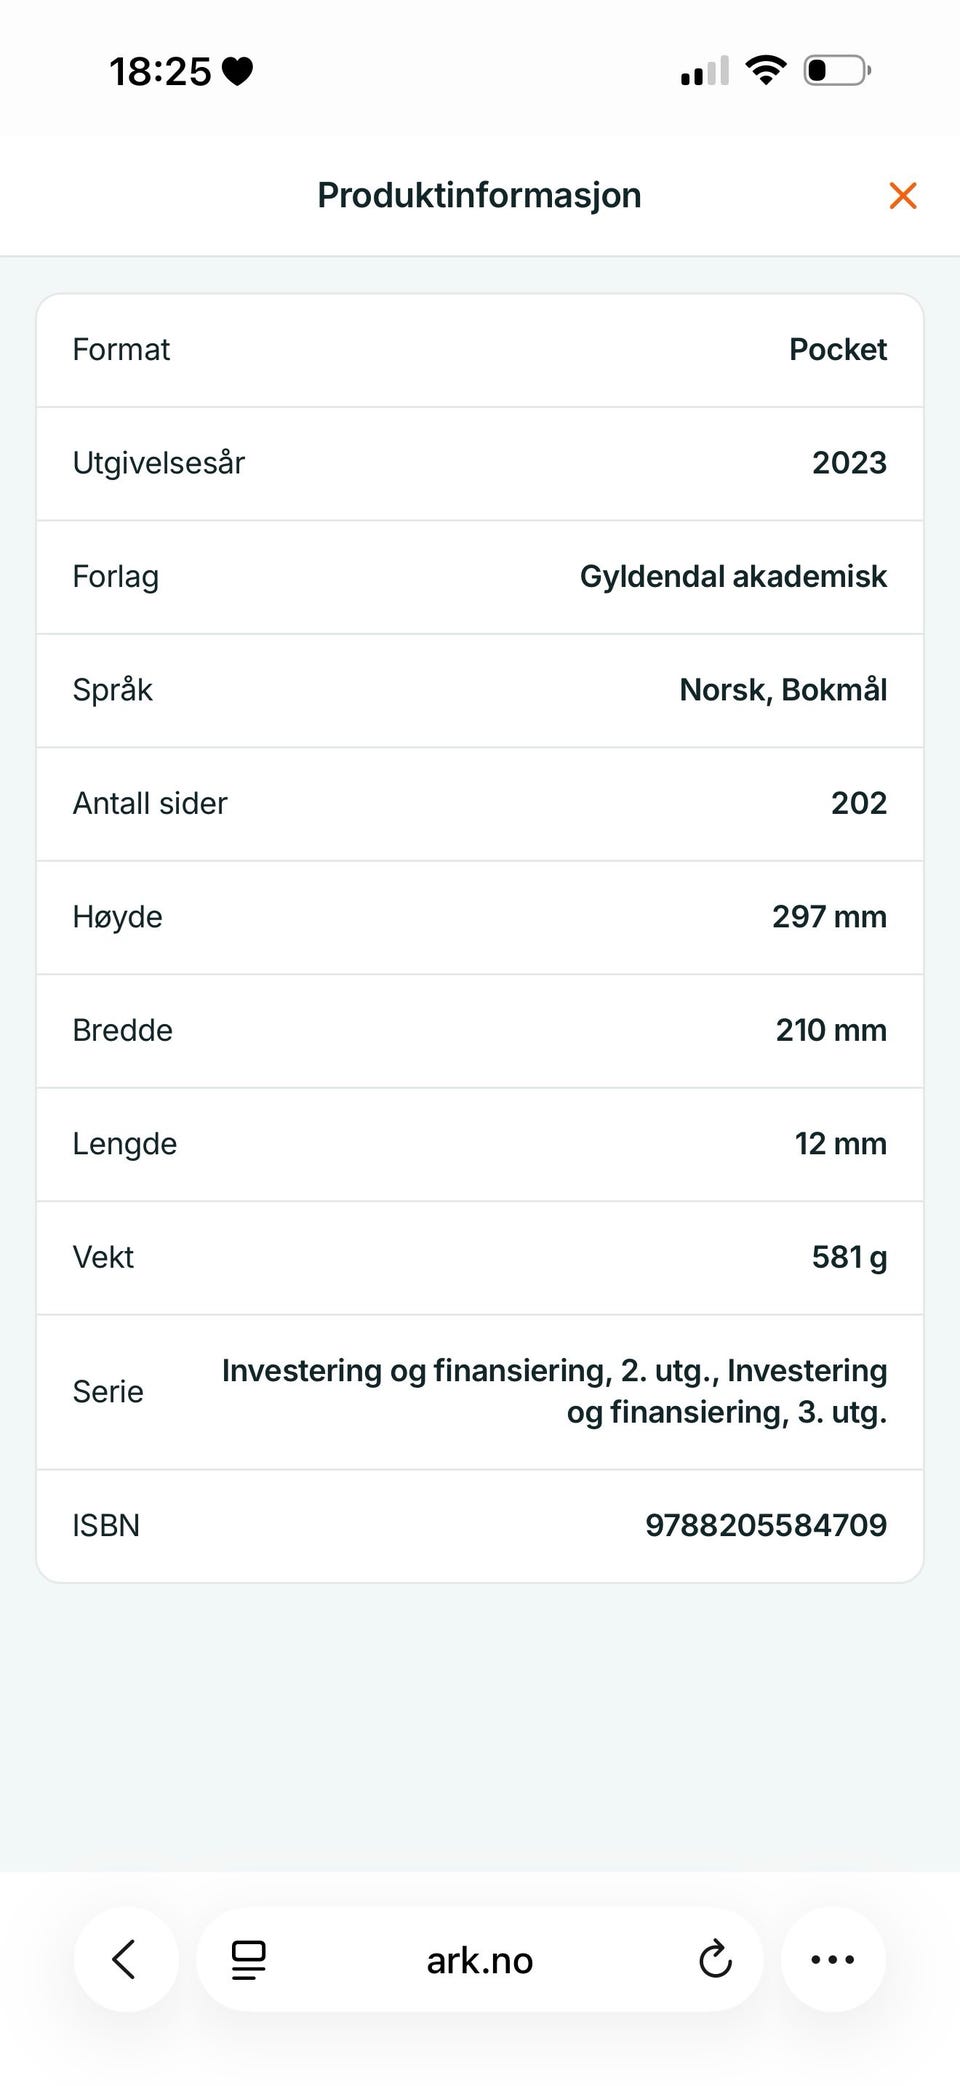Tap the Antall sider value 202
960x2086 pixels.
pos(859,803)
